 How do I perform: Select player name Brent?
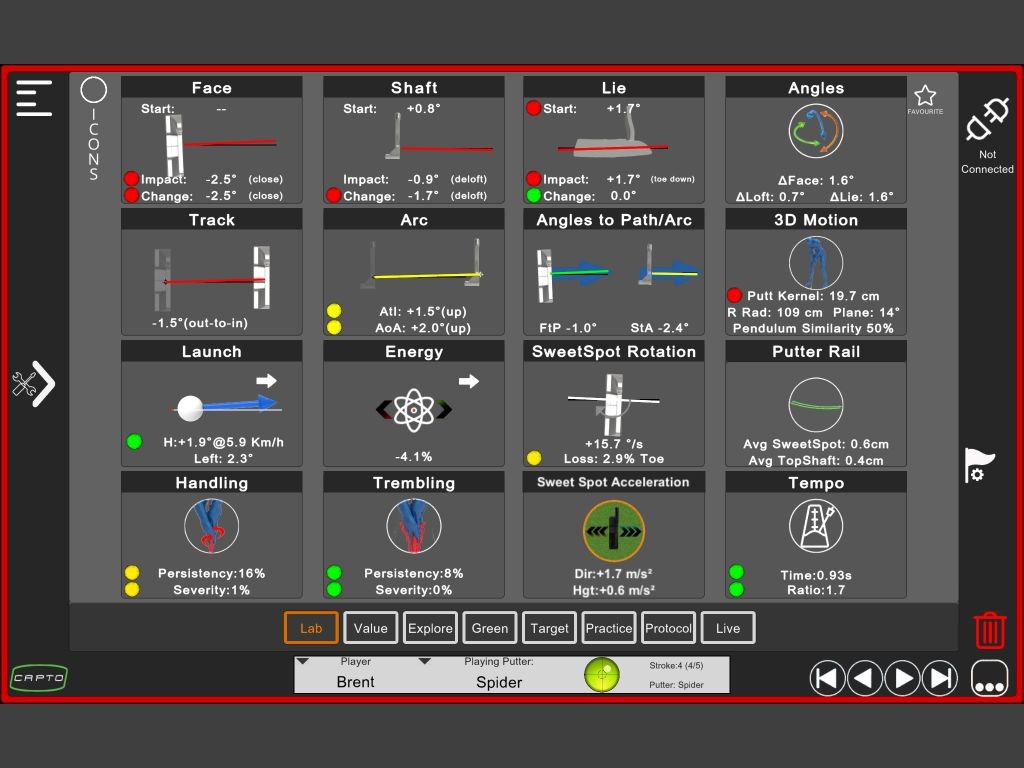point(355,682)
